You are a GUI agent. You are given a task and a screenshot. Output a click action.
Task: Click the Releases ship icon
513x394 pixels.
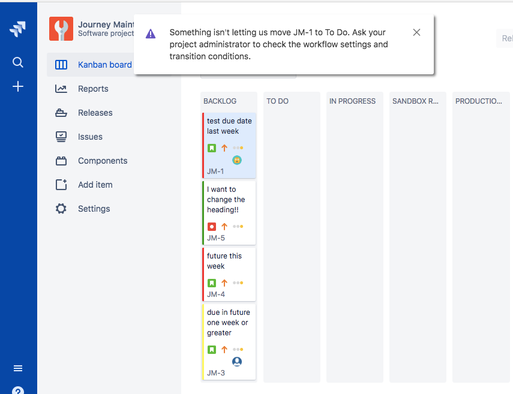point(61,113)
